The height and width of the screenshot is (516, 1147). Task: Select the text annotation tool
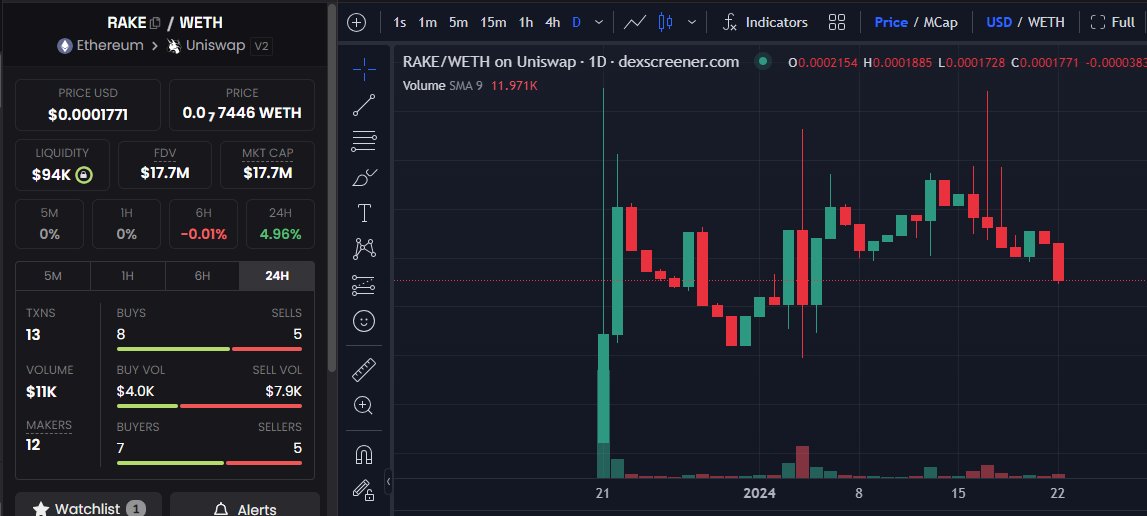pos(364,213)
